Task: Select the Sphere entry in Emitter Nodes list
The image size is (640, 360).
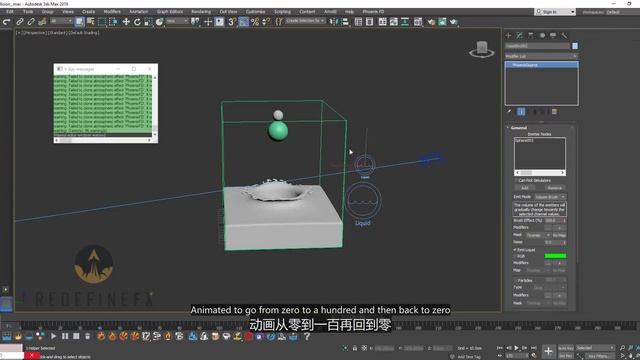Action: click(x=524, y=140)
